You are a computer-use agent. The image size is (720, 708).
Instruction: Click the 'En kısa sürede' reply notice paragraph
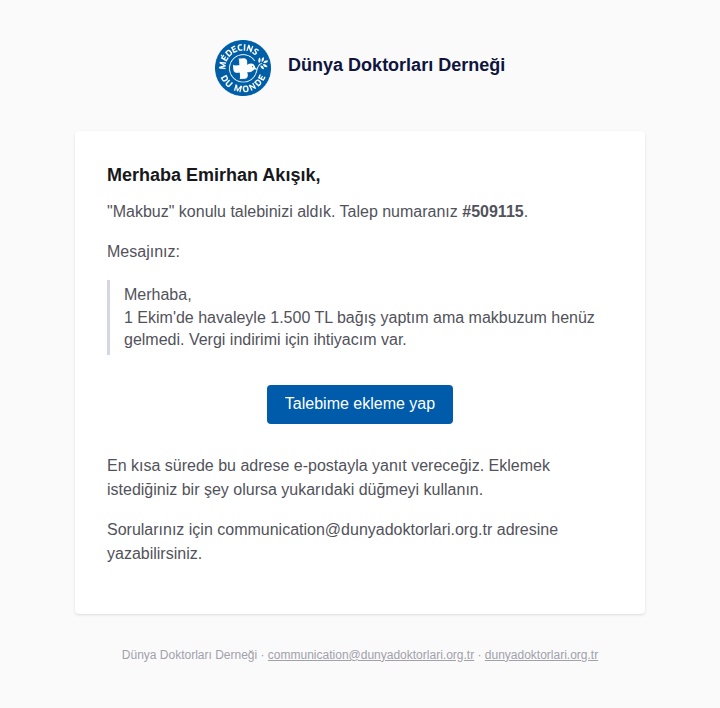[x=328, y=478]
